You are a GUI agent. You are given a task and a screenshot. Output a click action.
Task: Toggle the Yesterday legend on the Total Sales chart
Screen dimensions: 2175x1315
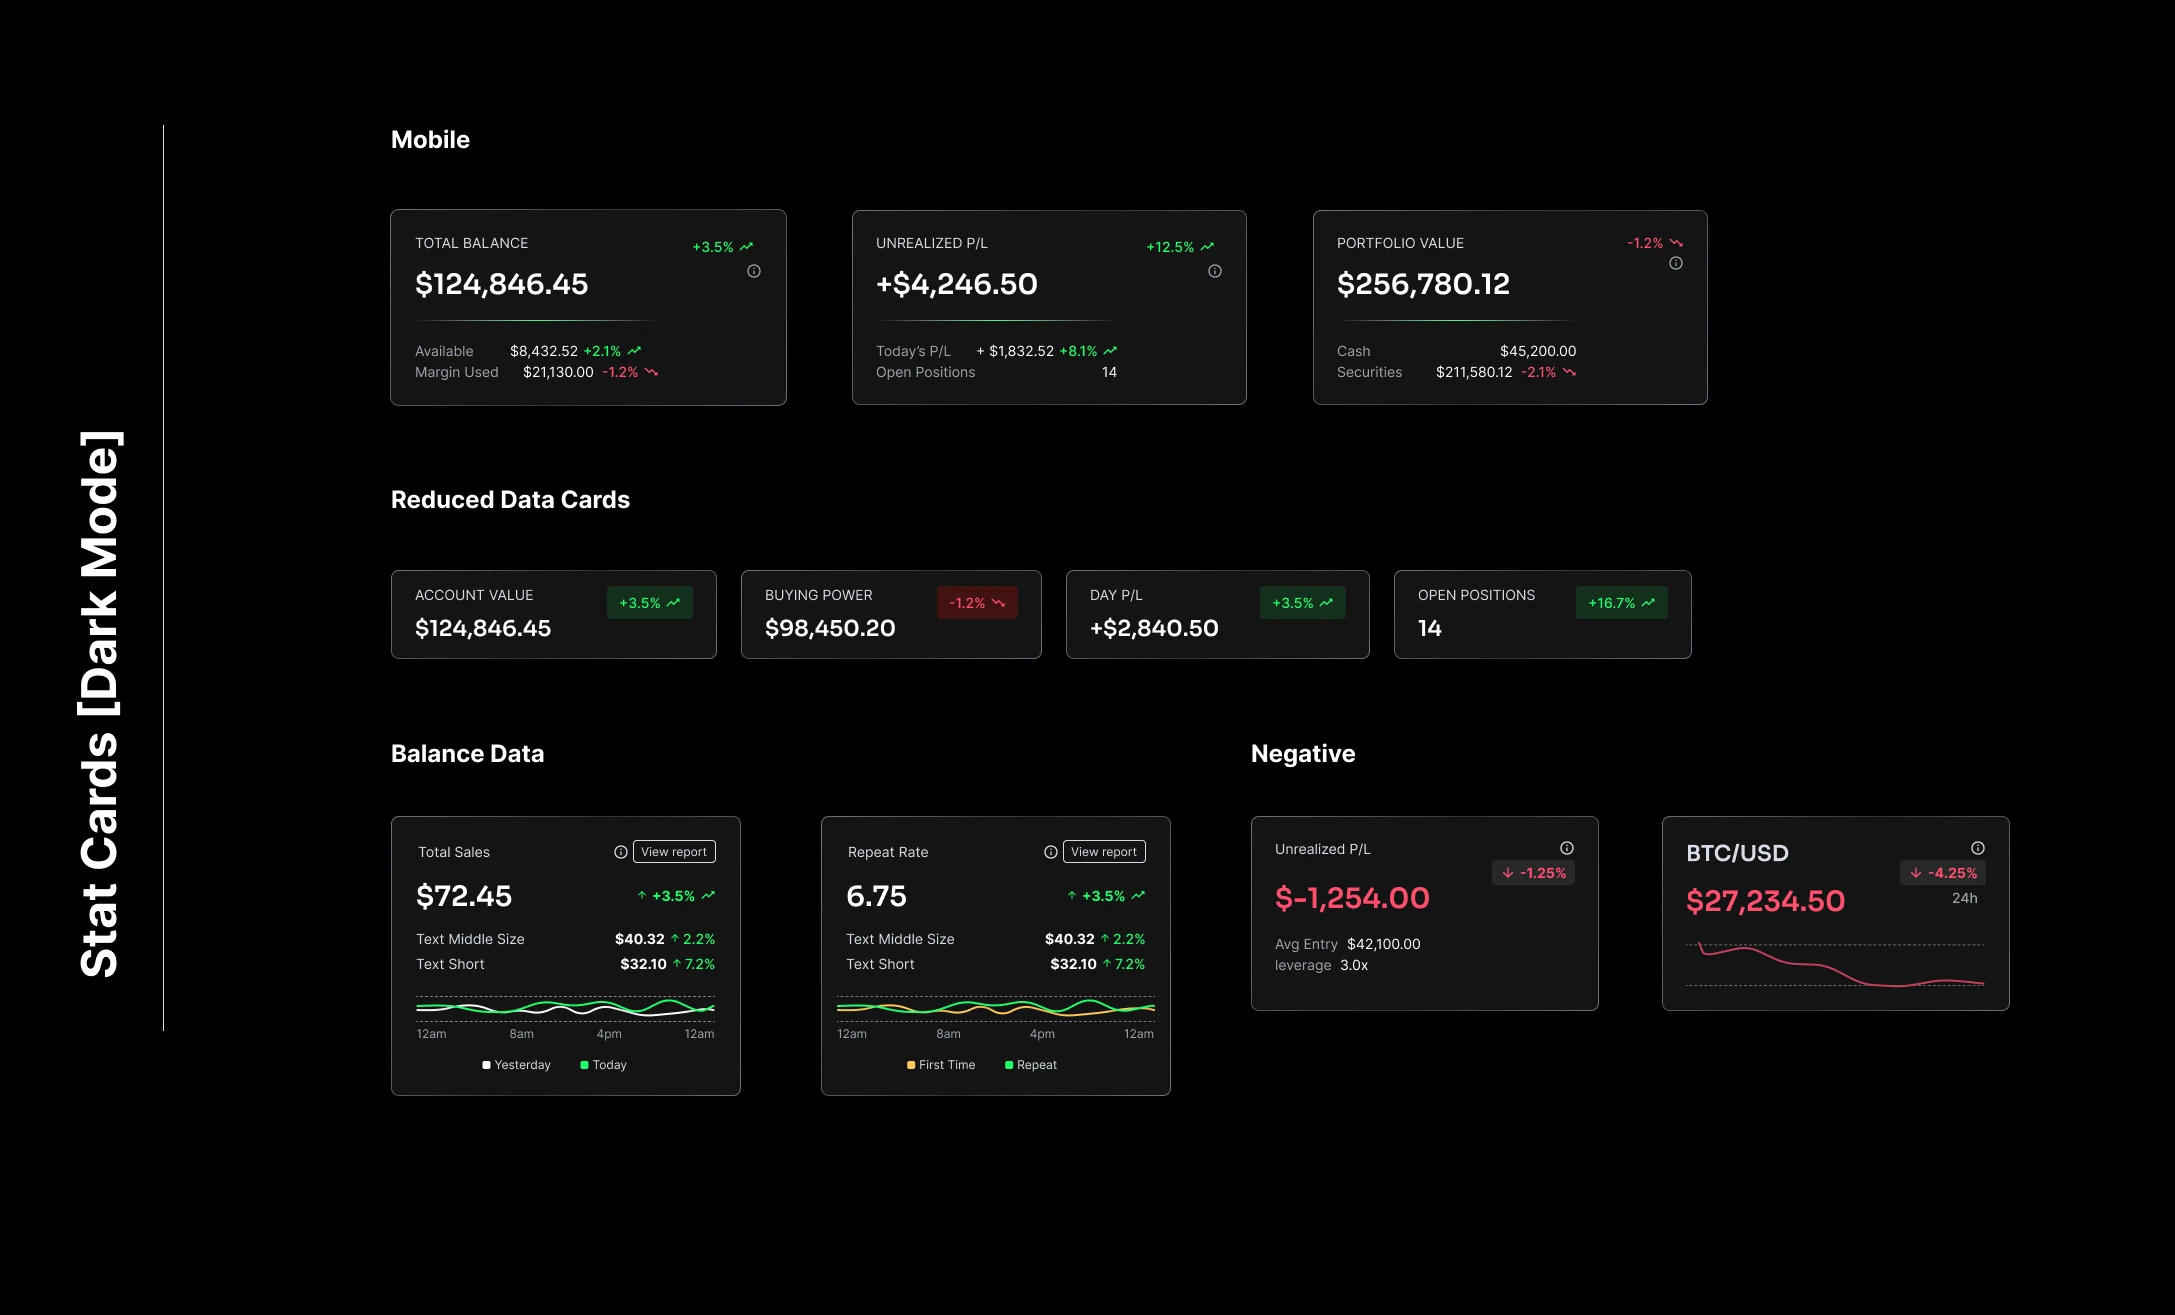pos(516,1064)
